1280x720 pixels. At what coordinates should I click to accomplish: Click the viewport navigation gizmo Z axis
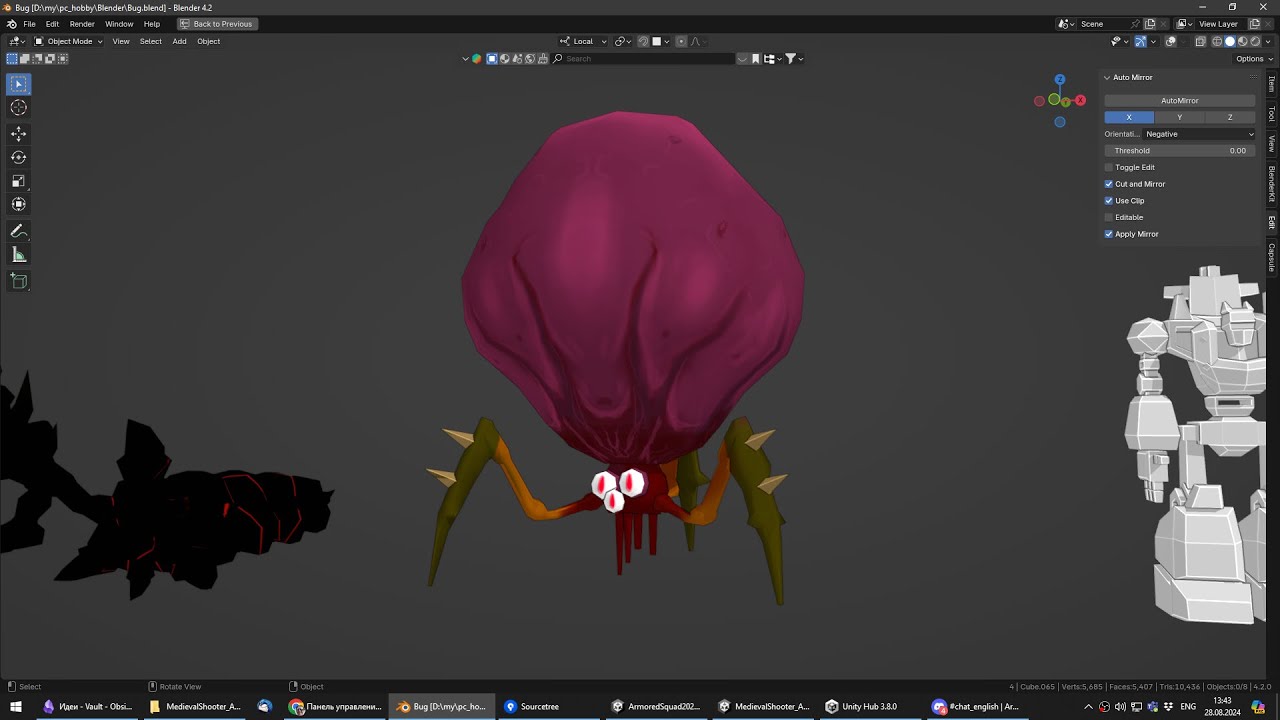1060,79
